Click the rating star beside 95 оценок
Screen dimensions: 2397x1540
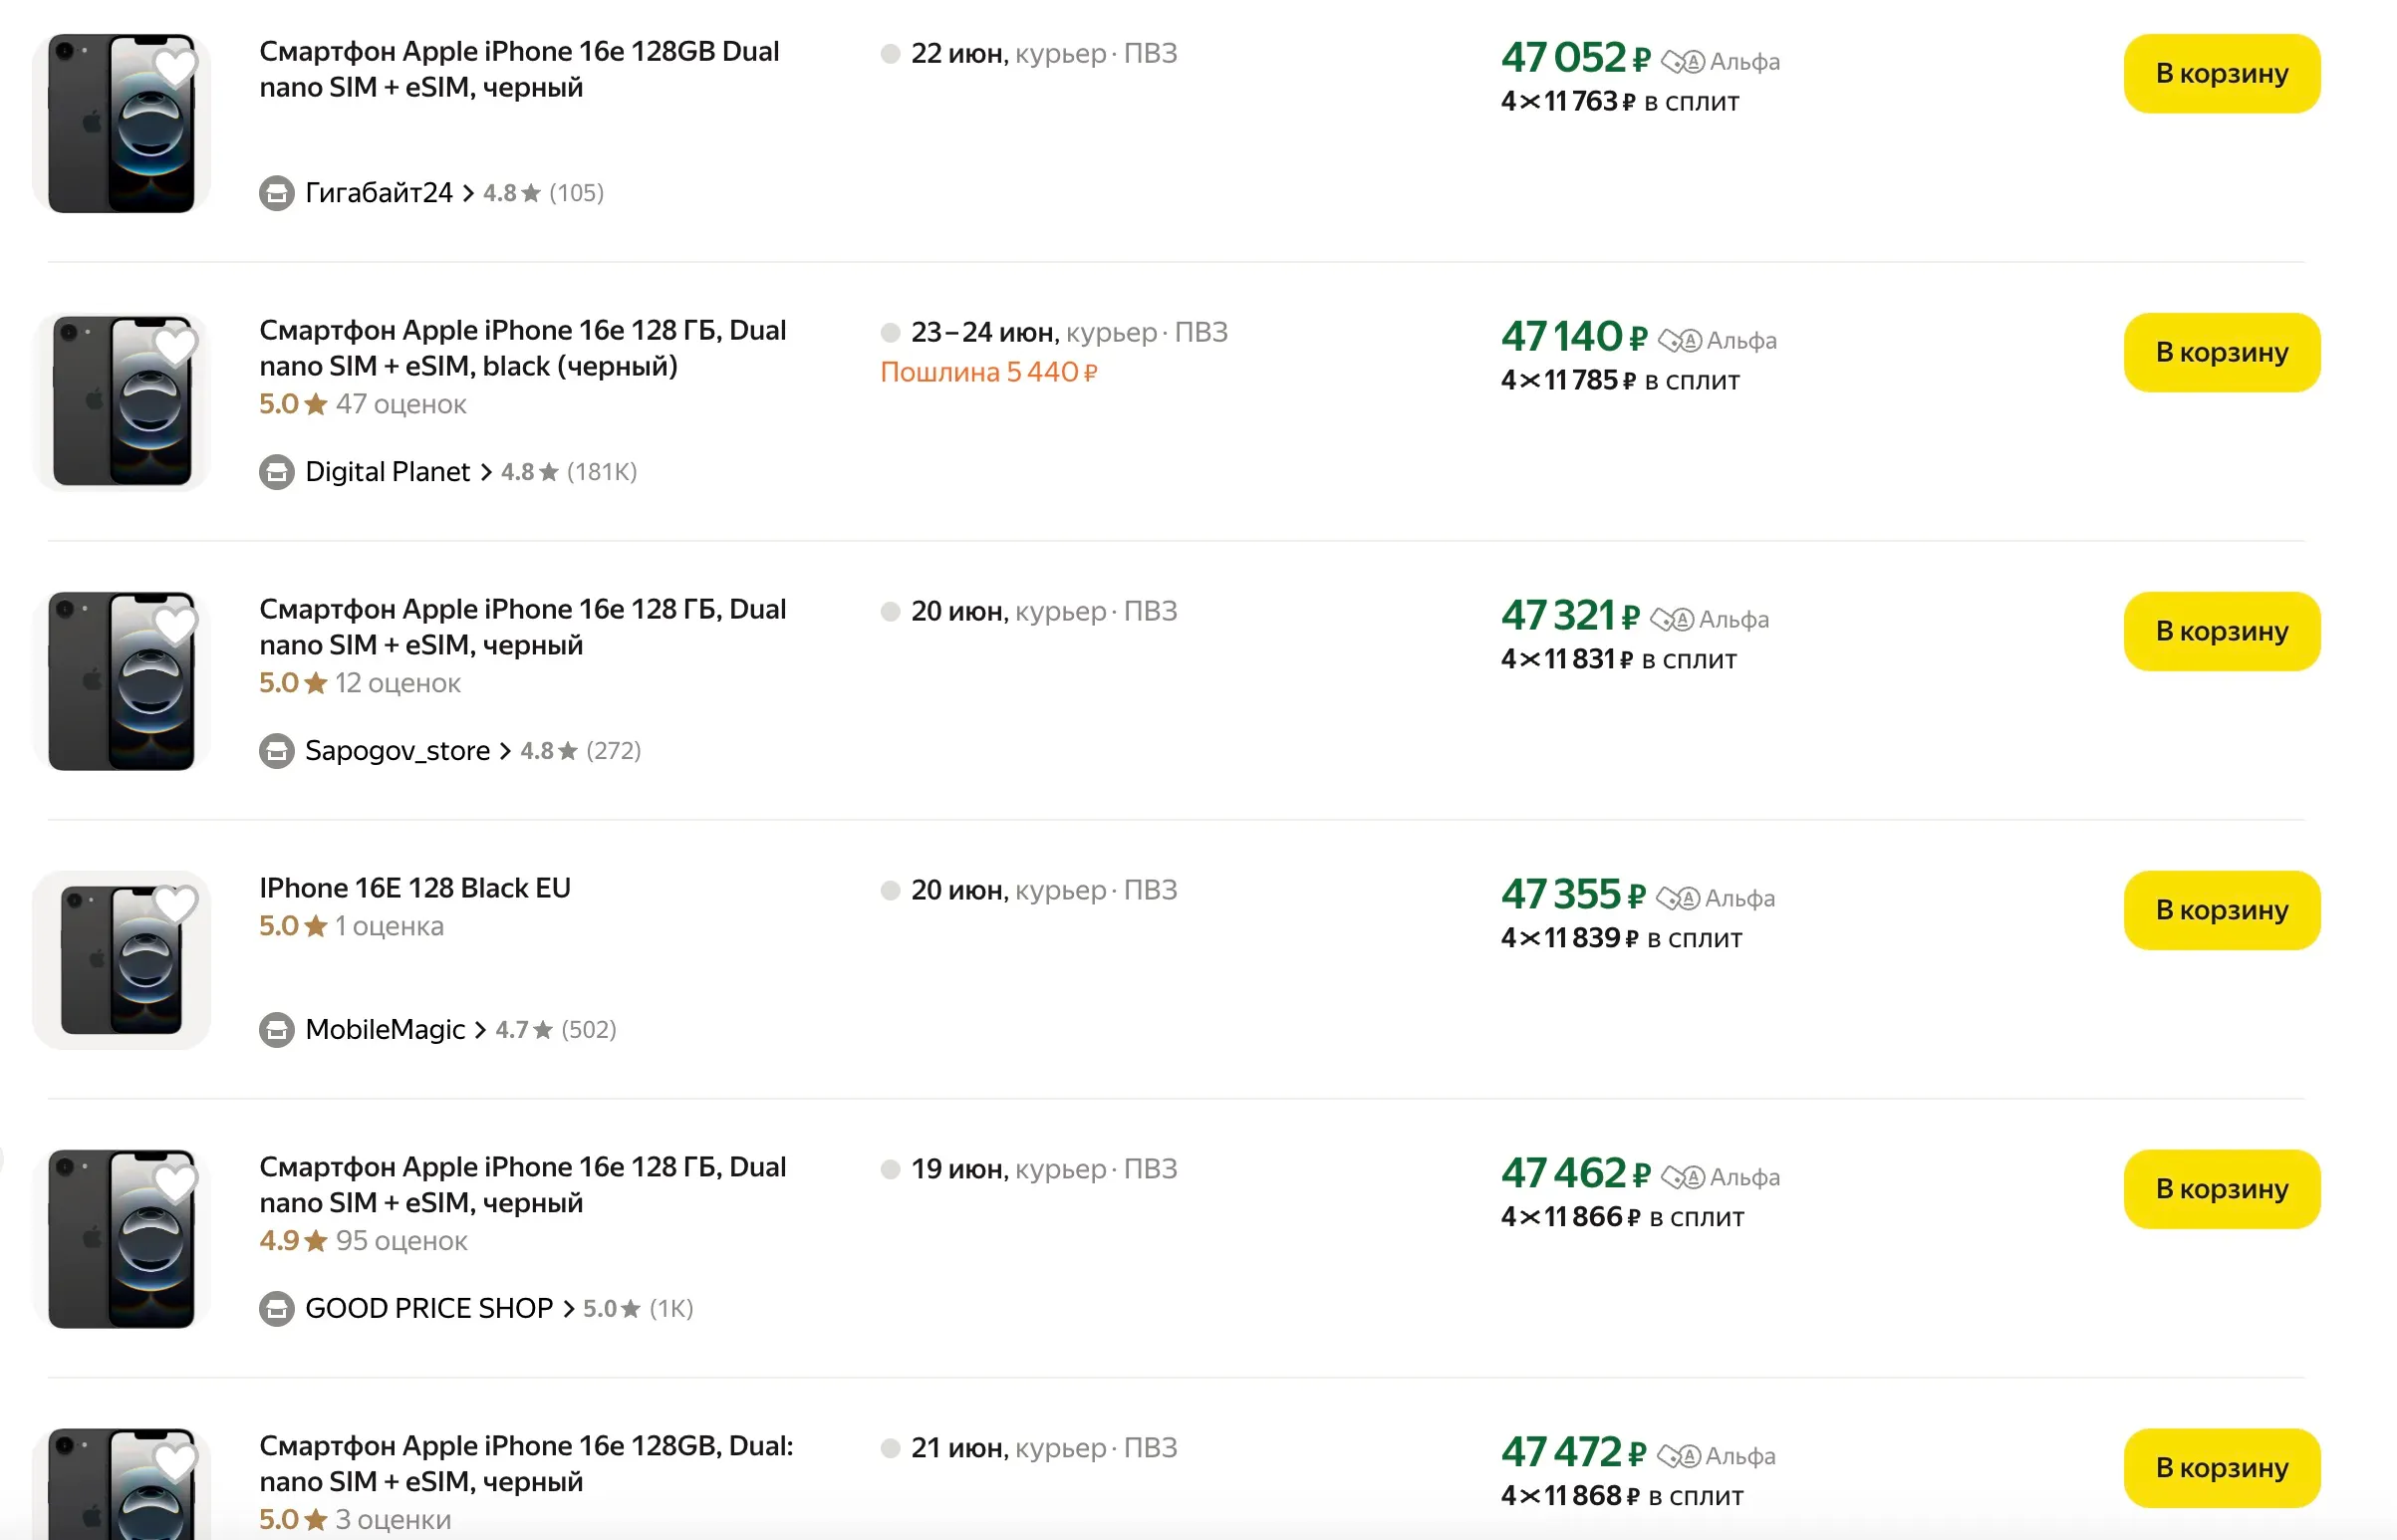(x=315, y=1241)
